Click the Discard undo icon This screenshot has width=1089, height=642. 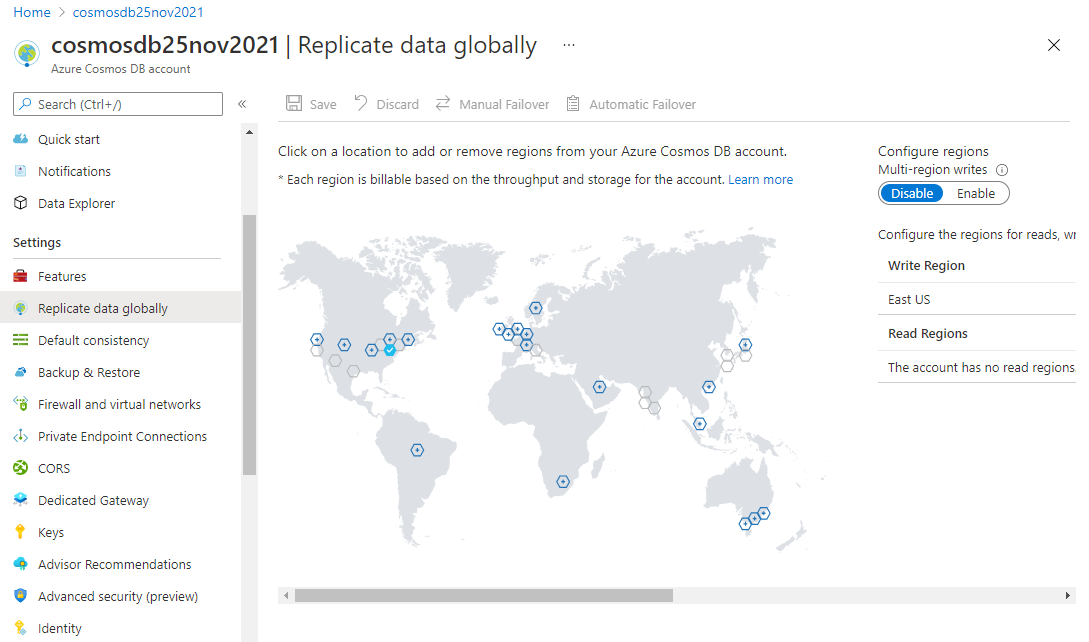pos(361,103)
